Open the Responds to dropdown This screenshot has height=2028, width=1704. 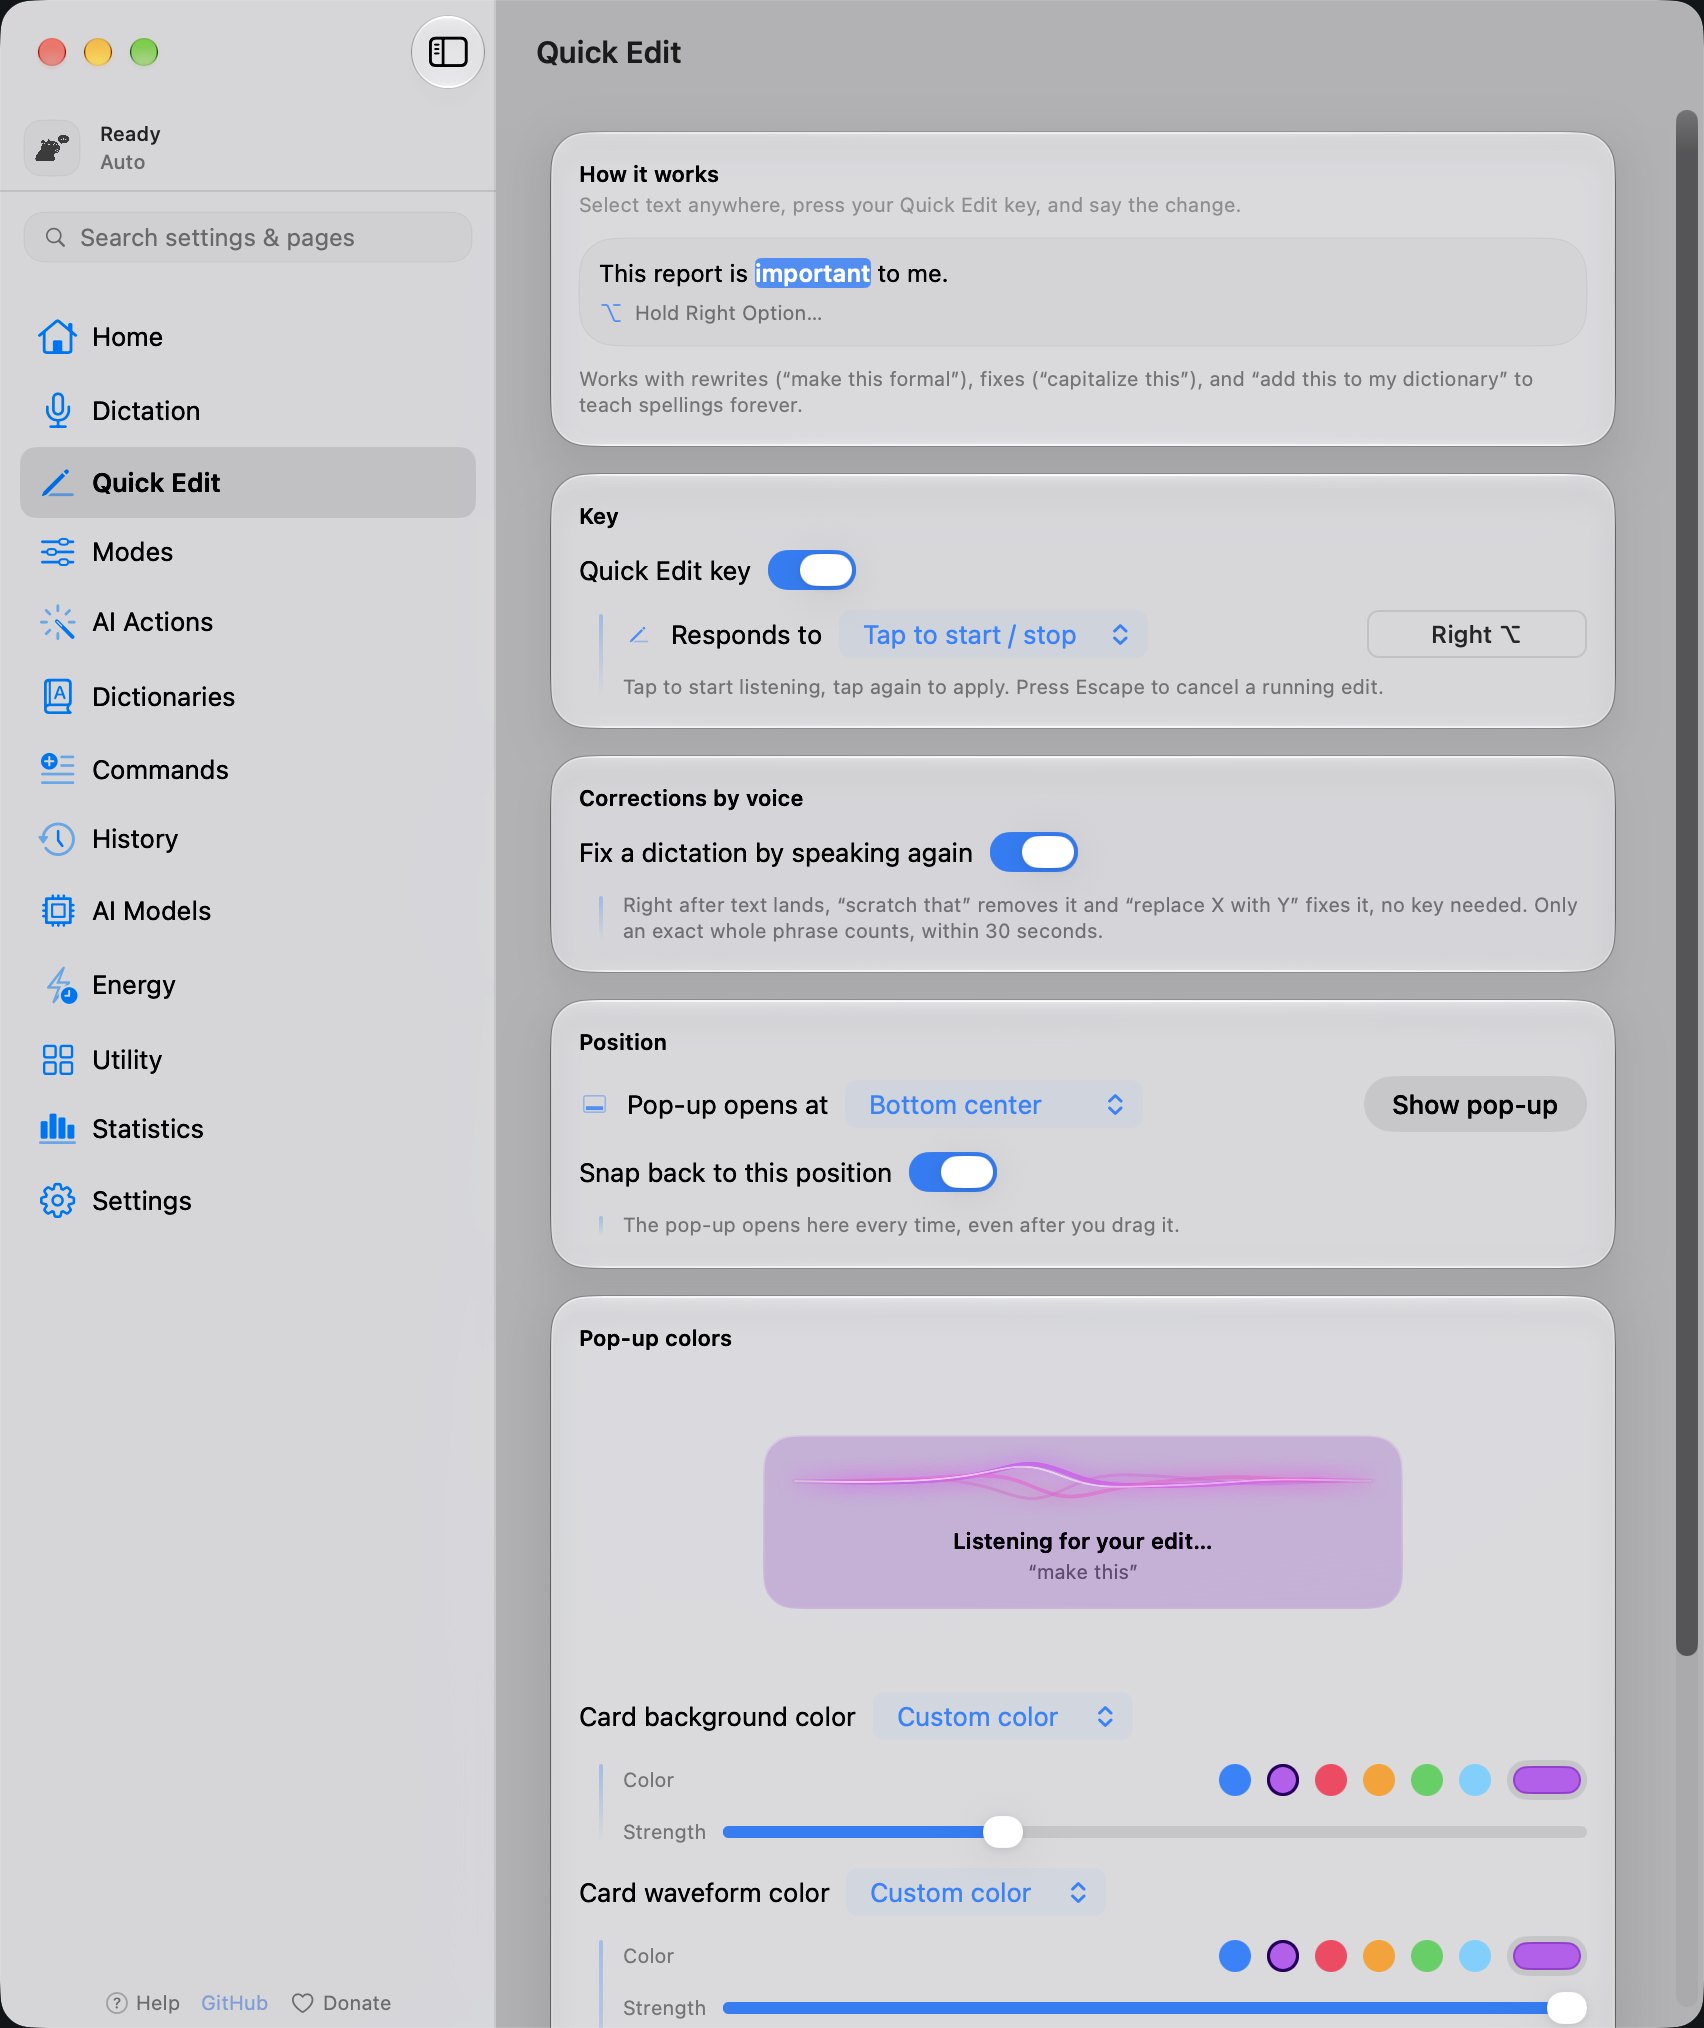pyautogui.click(x=992, y=635)
